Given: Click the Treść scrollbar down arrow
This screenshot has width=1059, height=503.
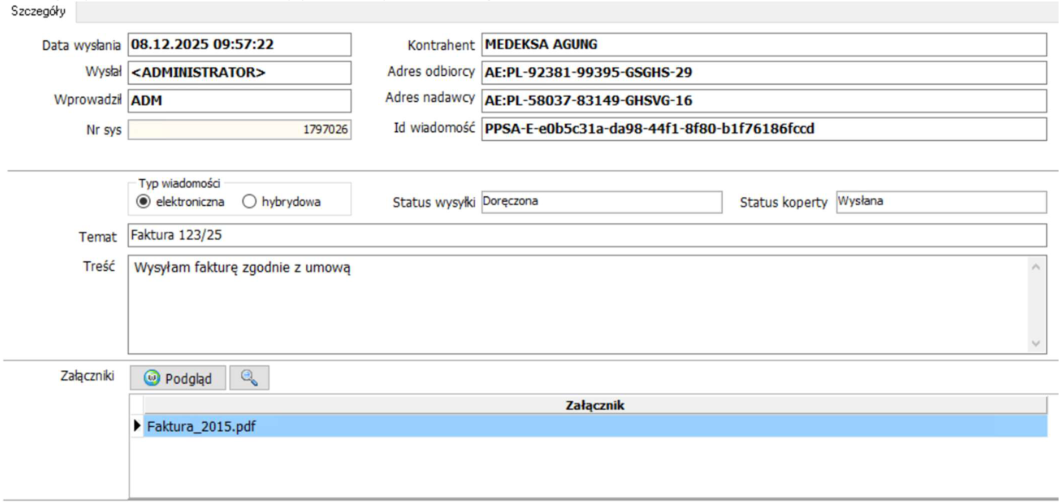Looking at the screenshot, I should point(1036,344).
